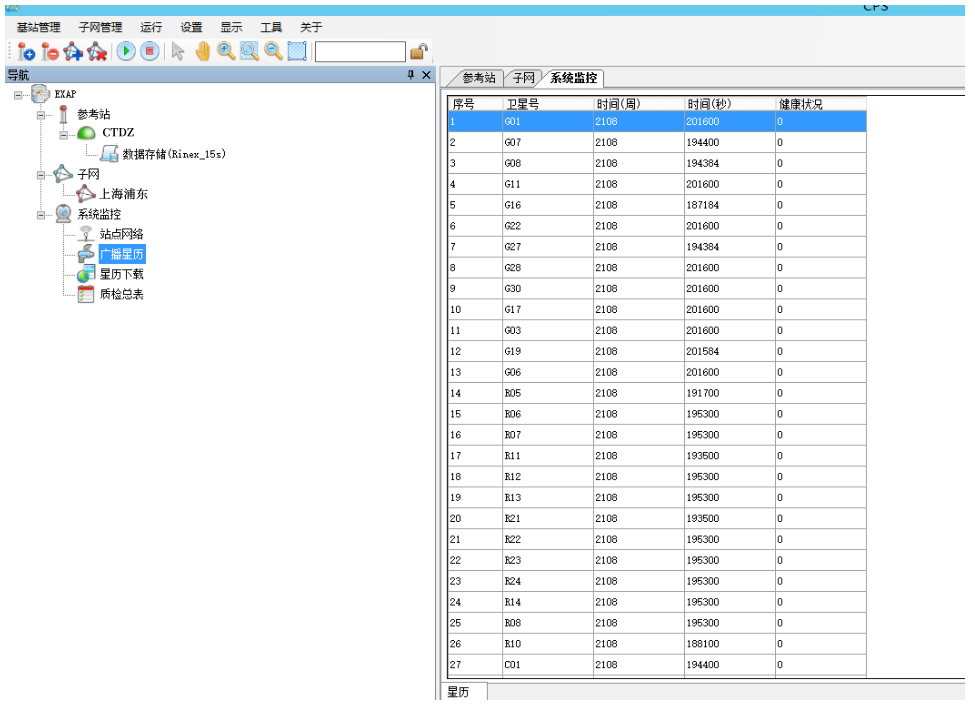Open the 运行 menu
975x717 pixels.
click(x=151, y=27)
